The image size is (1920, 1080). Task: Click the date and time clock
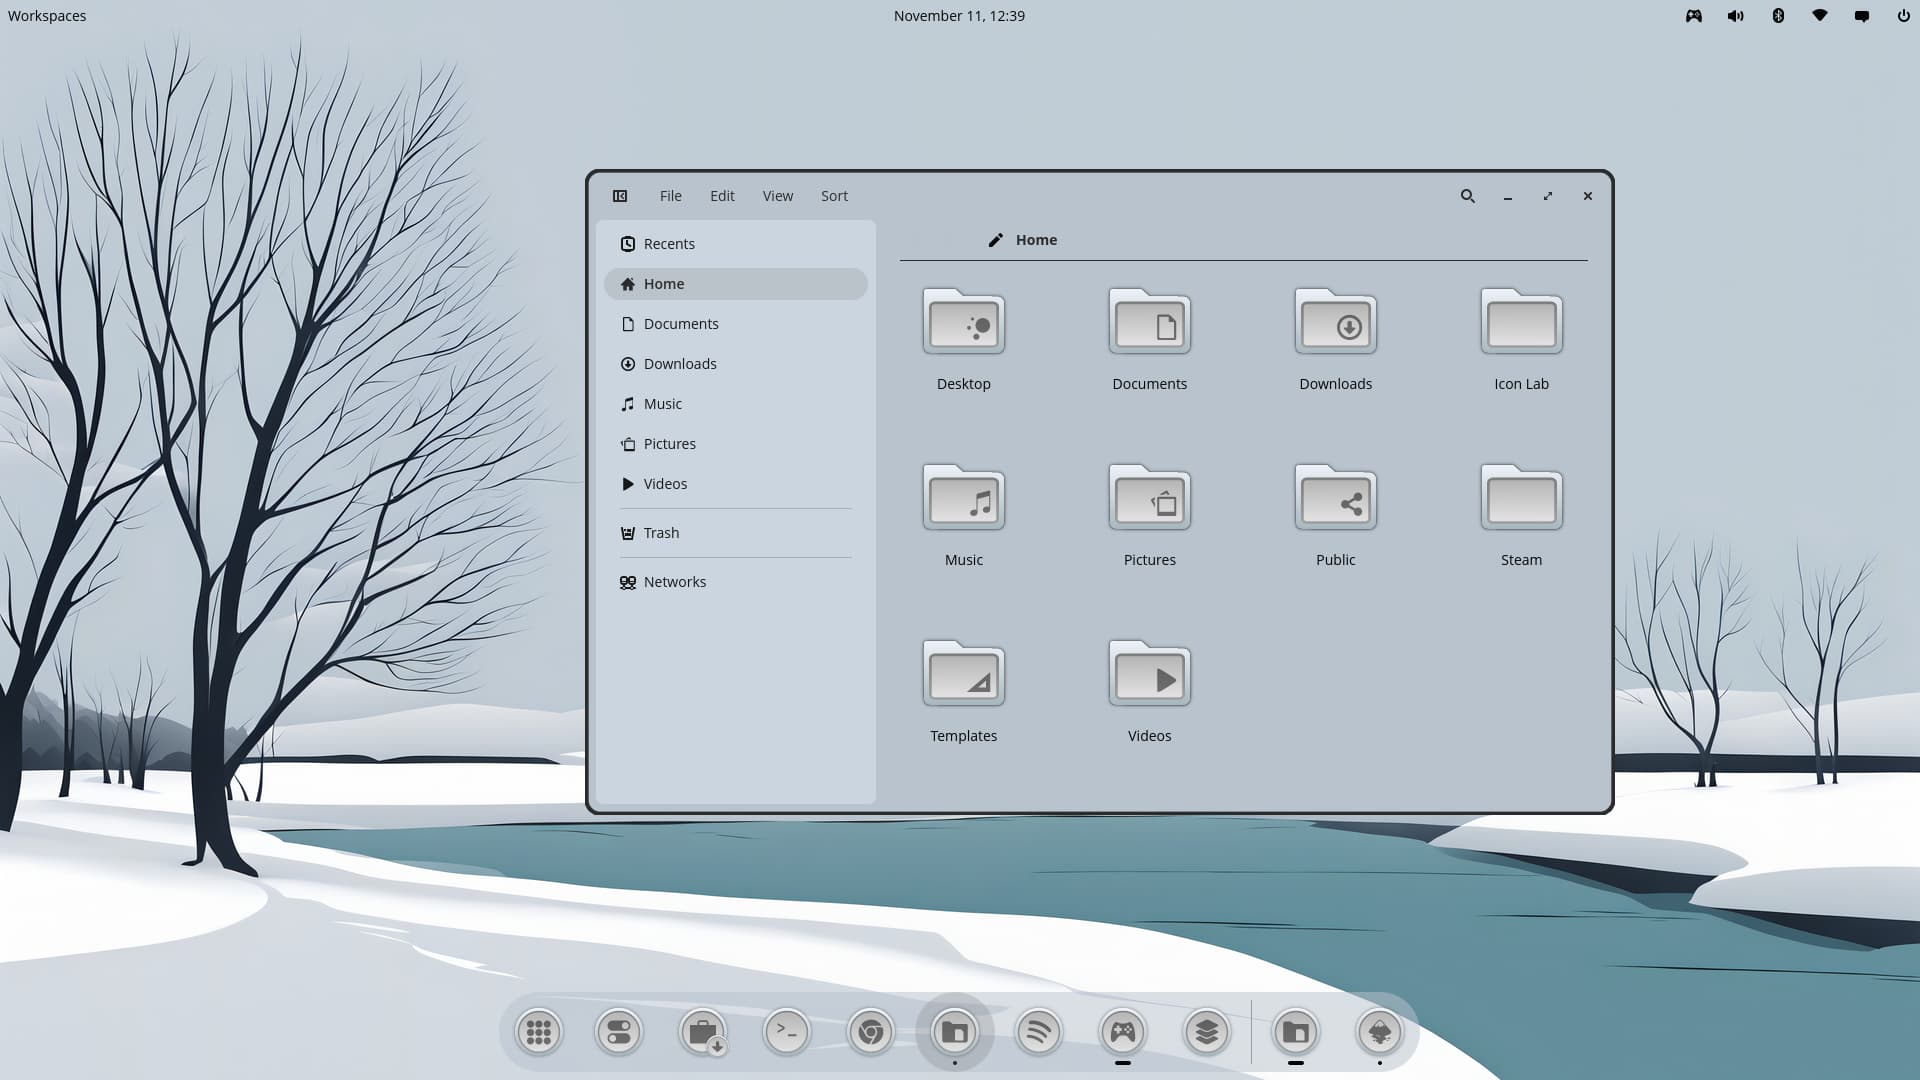coord(958,16)
